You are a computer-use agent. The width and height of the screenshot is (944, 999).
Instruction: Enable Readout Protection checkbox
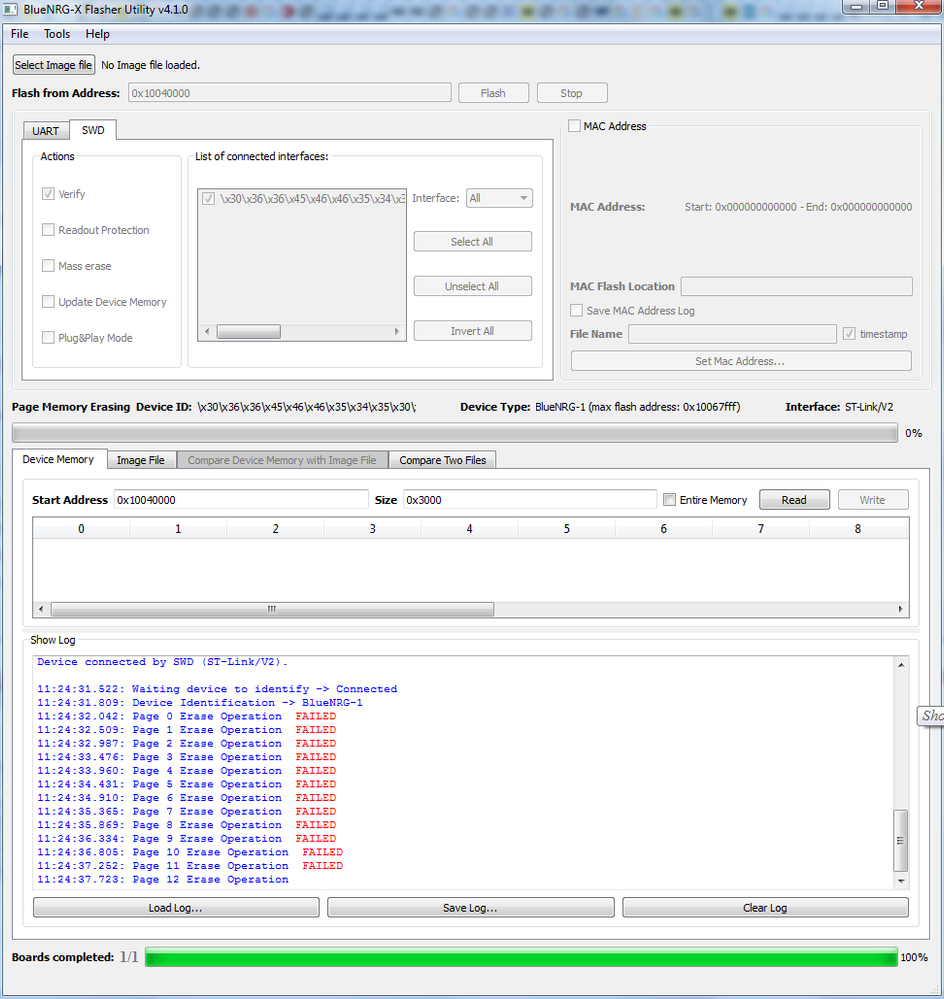(48, 230)
